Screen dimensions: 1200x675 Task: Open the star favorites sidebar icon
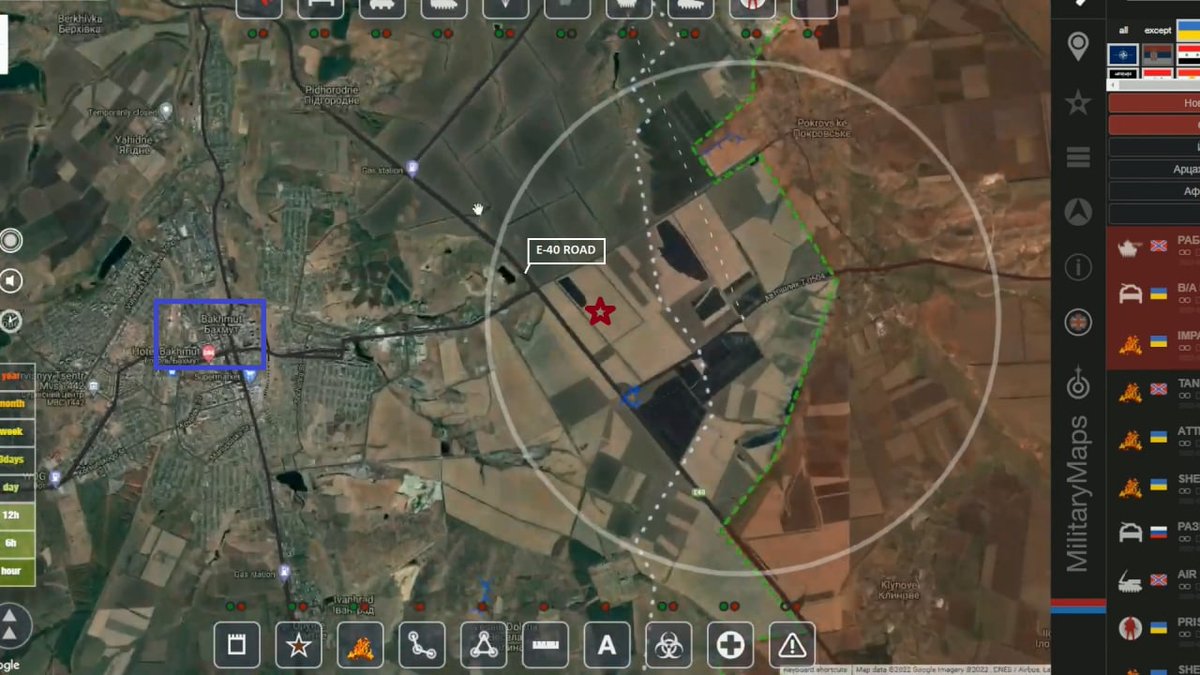click(1078, 102)
